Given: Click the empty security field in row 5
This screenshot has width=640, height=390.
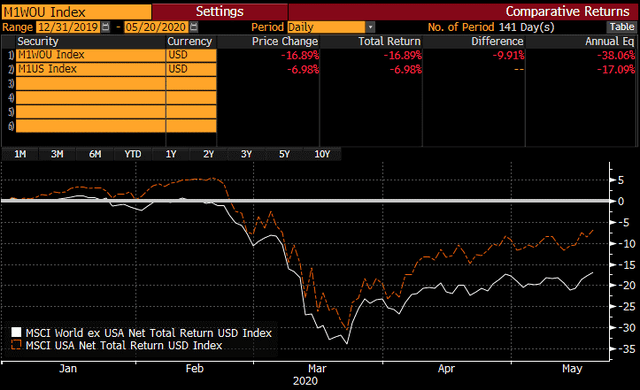Looking at the screenshot, I should 91,111.
